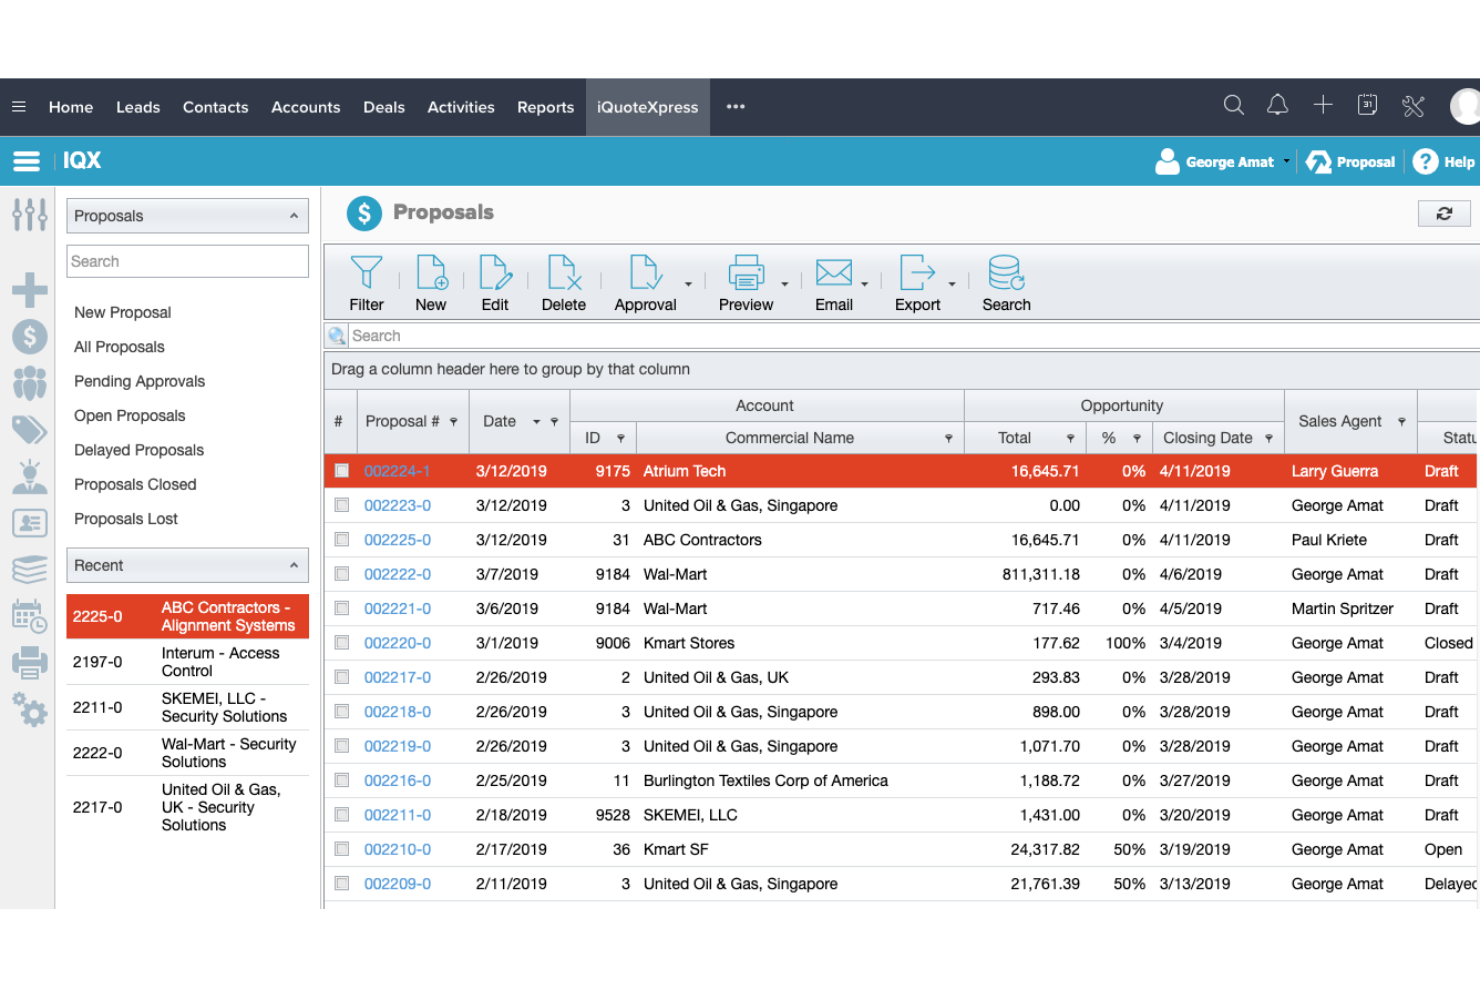The image size is (1480, 987).
Task: Open Pending Approvals in sidebar
Action: [x=139, y=381]
